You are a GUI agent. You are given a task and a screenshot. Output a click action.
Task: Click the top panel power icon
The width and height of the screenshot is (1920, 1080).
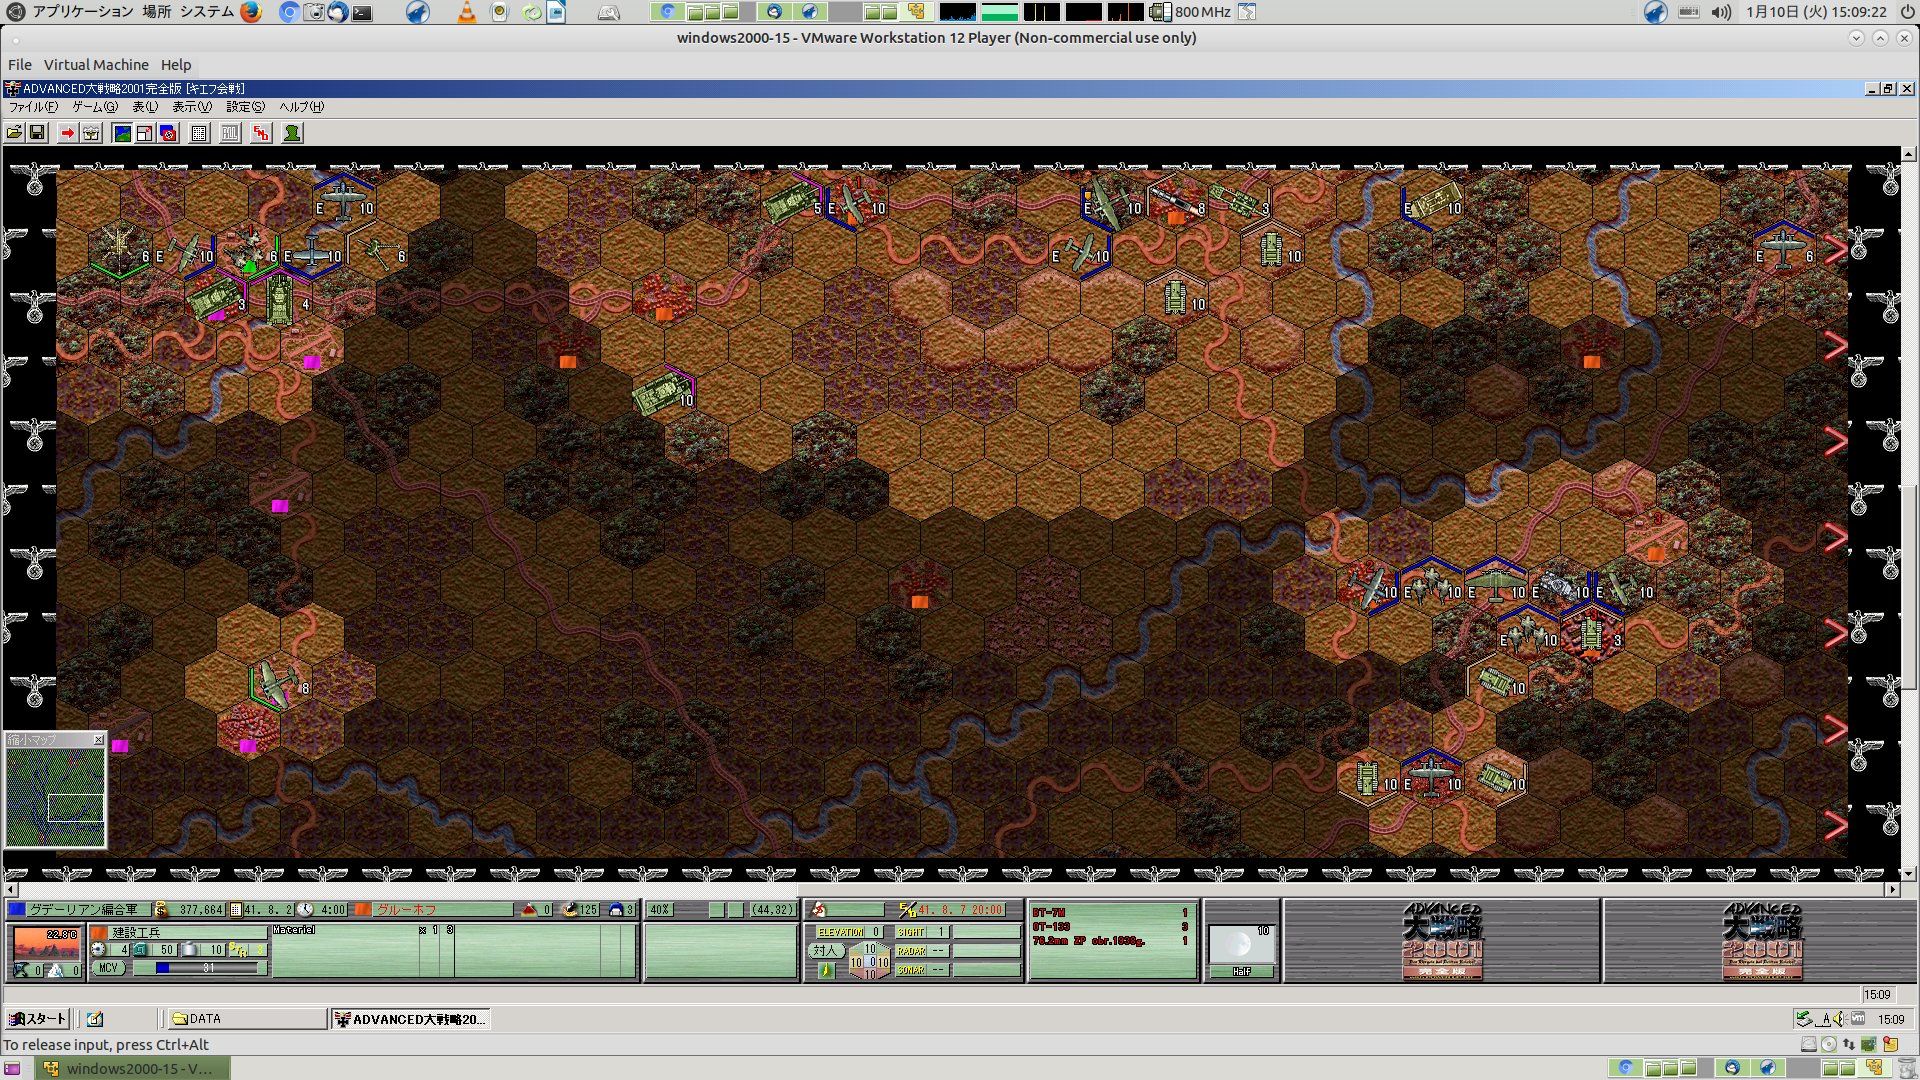click(1907, 12)
